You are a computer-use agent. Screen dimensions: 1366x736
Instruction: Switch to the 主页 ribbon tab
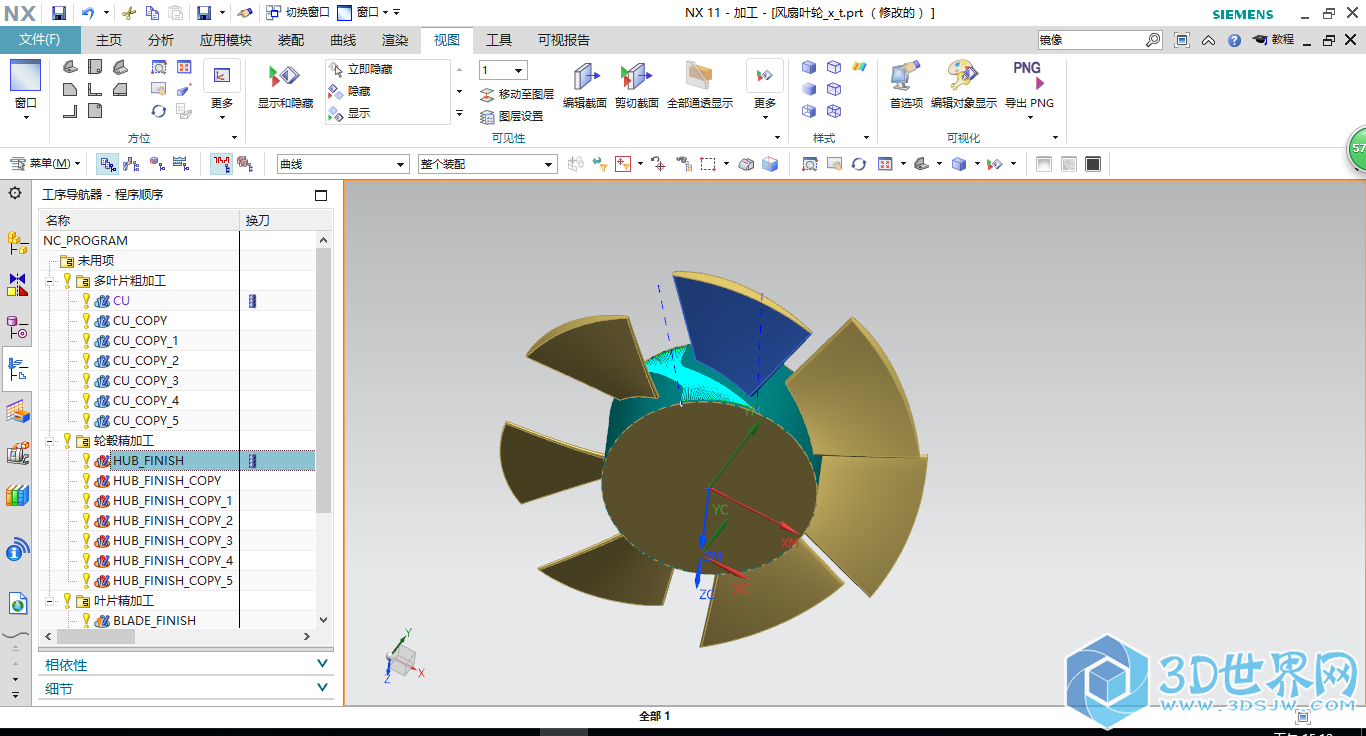(109, 40)
